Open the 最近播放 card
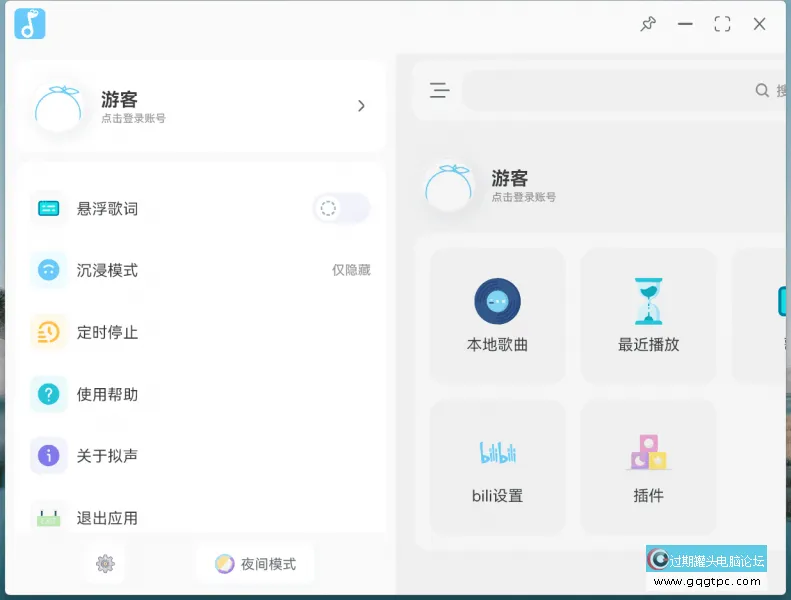Image resolution: width=791 pixels, height=600 pixels. (x=649, y=316)
